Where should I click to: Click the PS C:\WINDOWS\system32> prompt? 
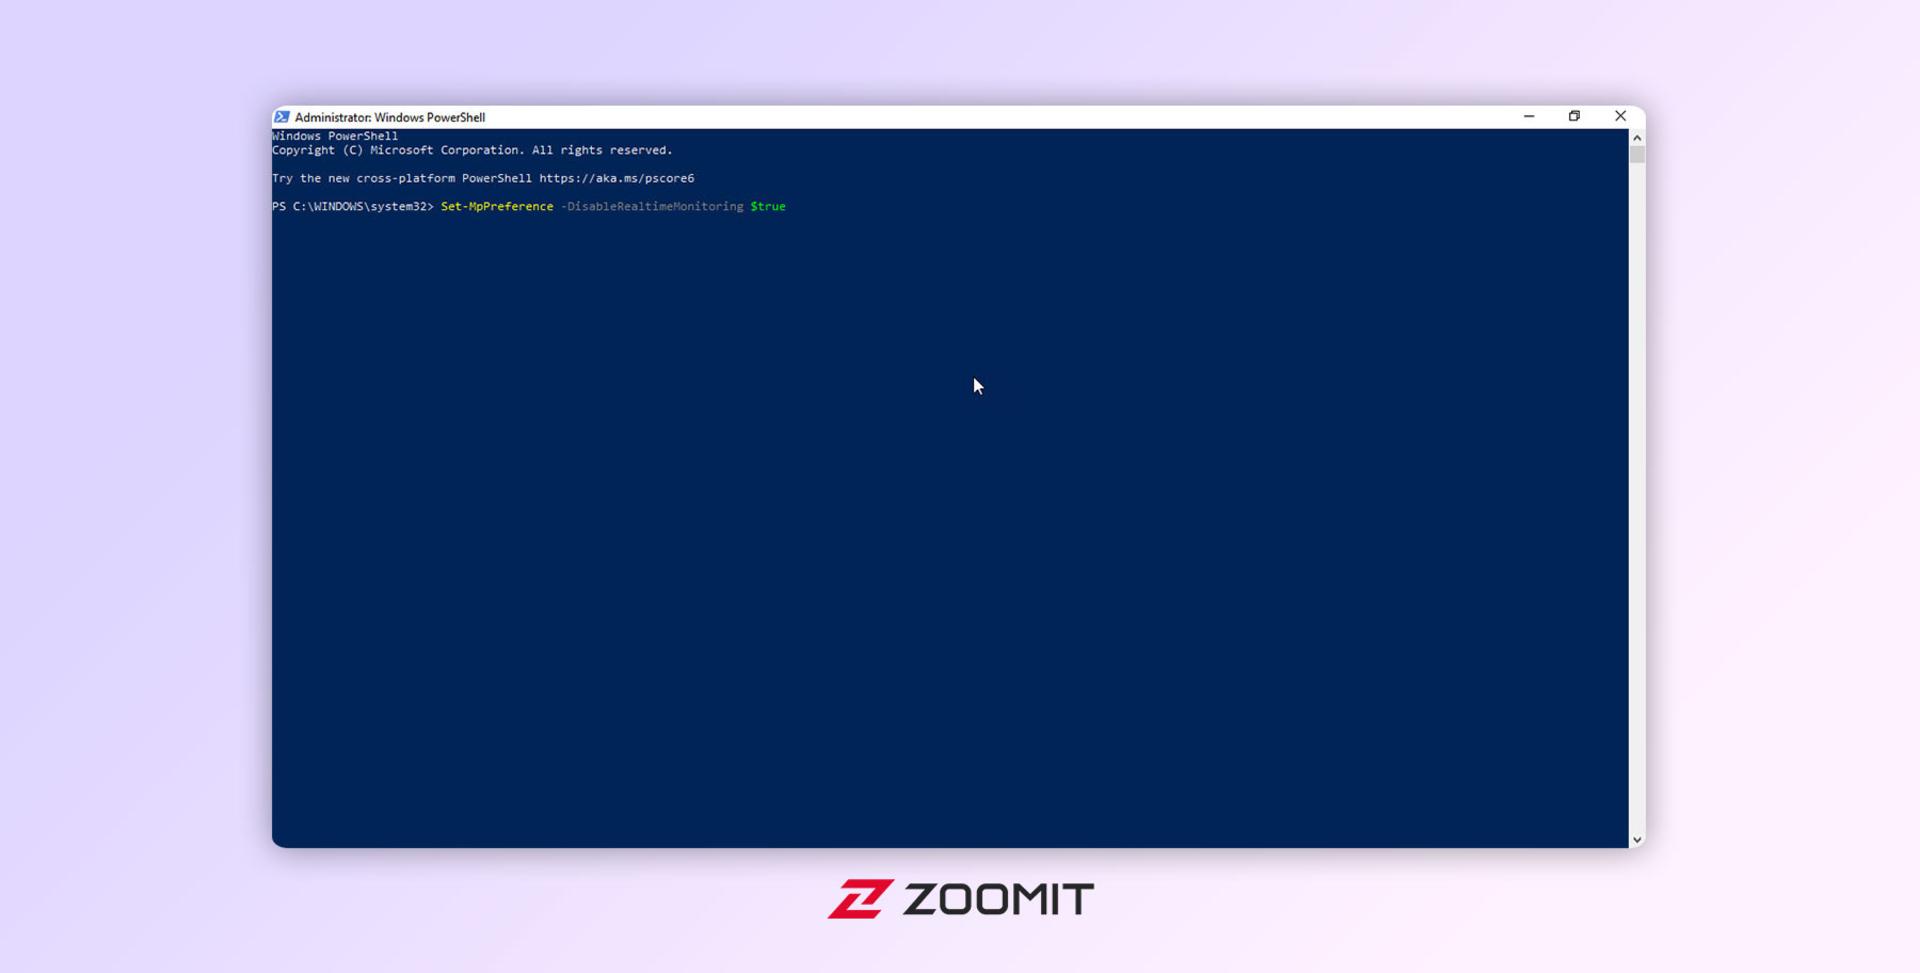(x=353, y=206)
